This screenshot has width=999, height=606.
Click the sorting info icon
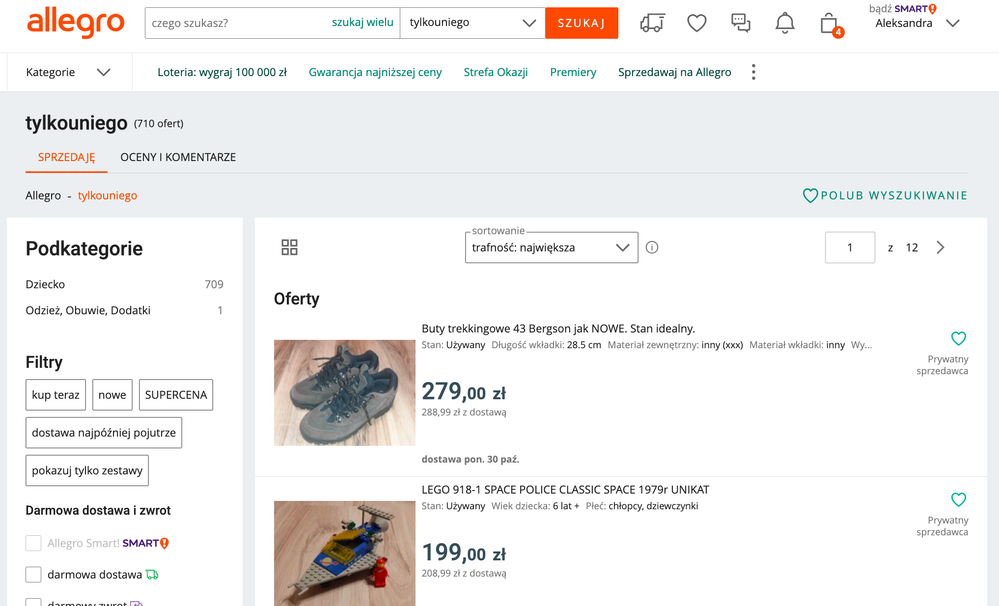pos(652,247)
